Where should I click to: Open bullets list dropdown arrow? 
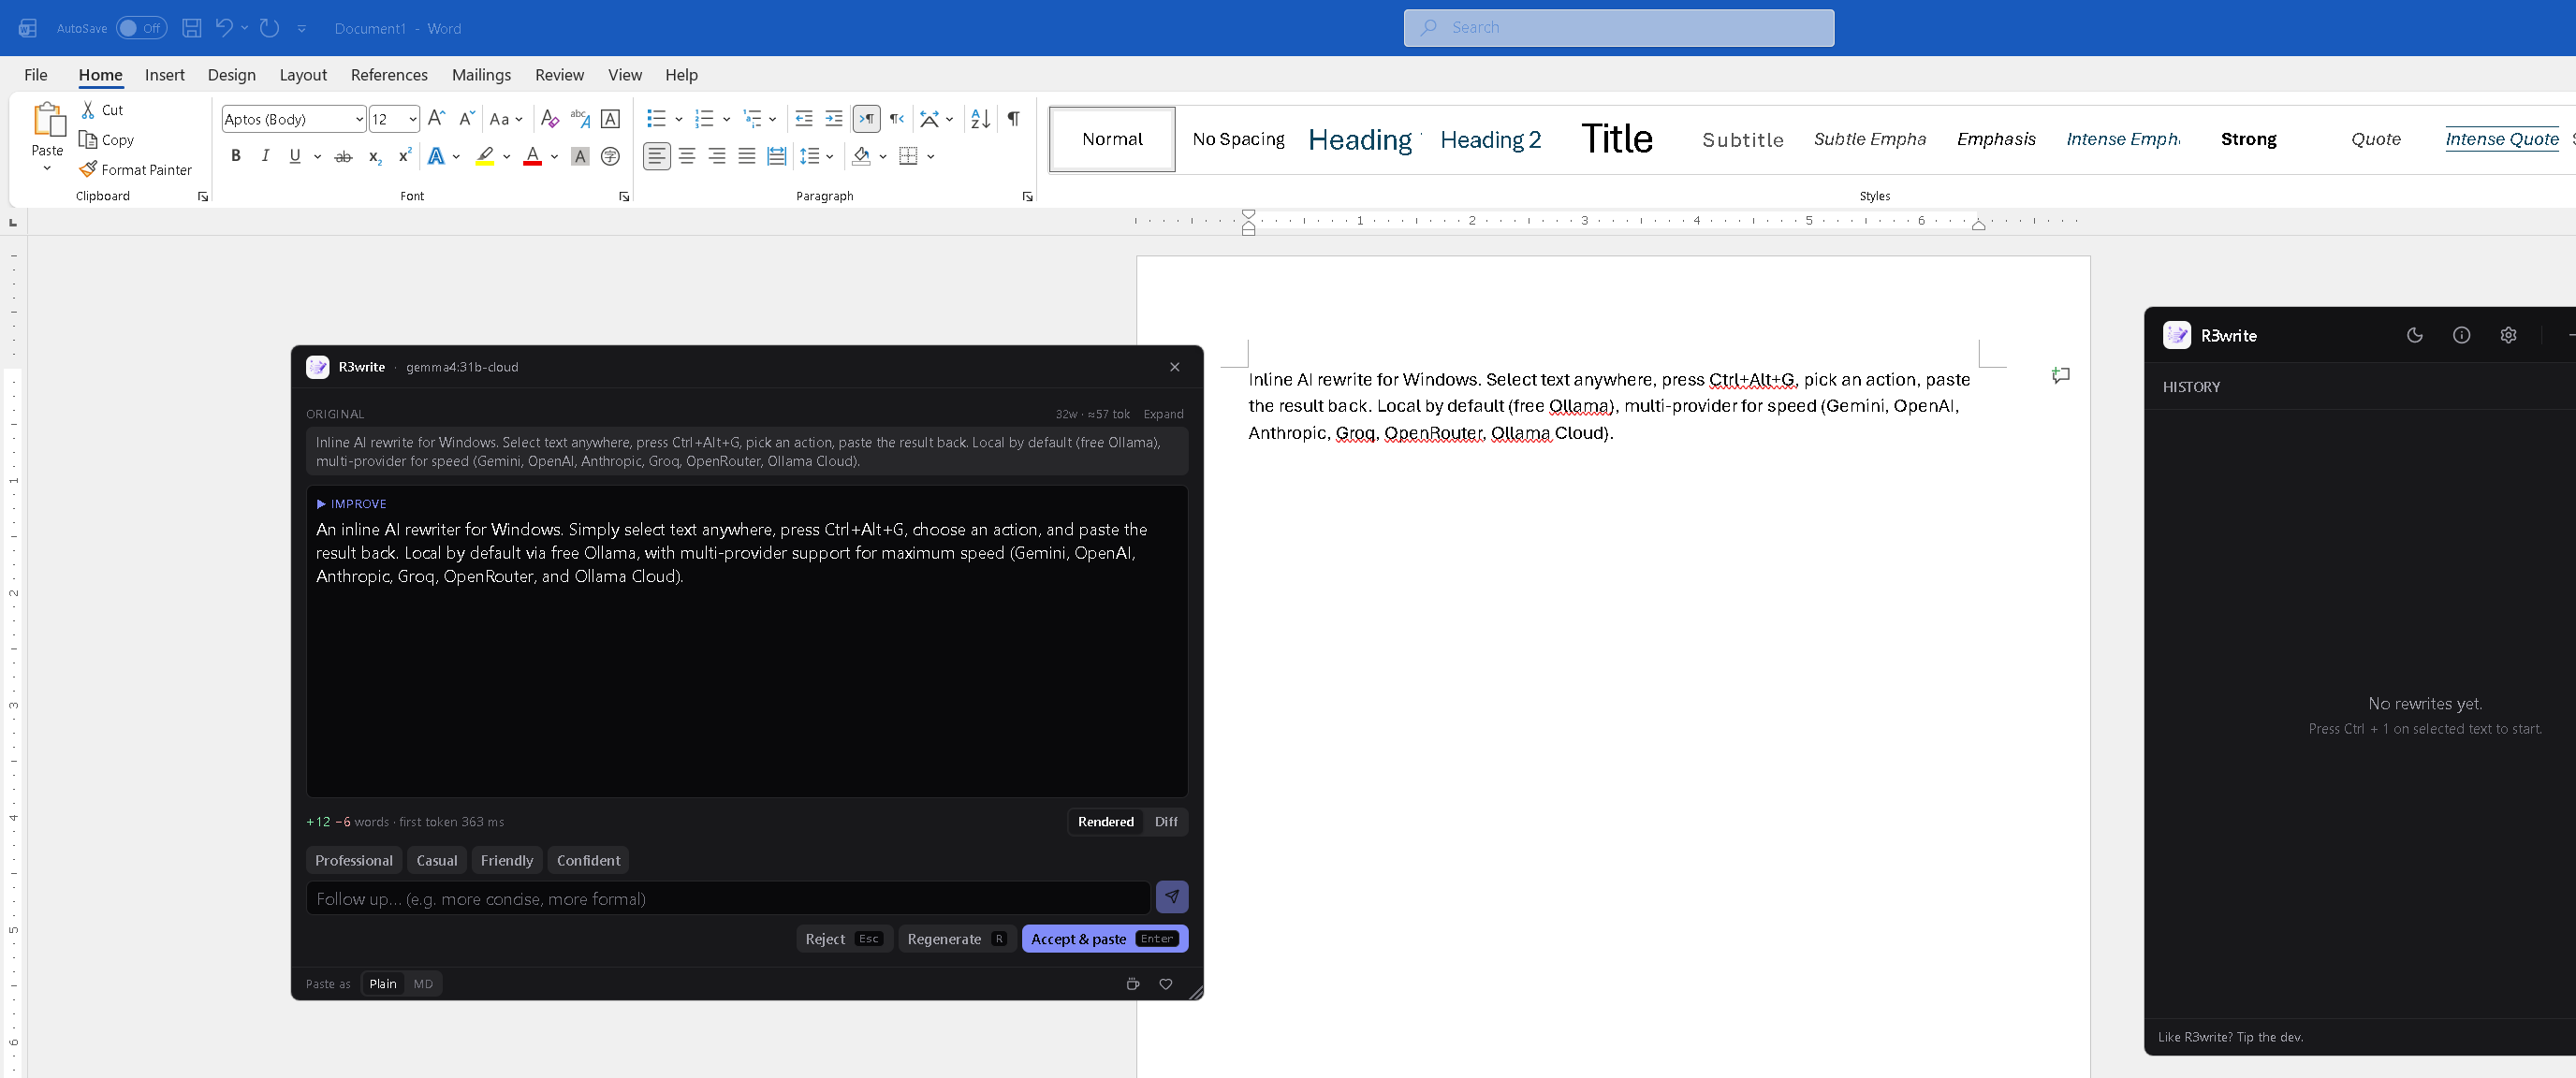click(x=678, y=119)
